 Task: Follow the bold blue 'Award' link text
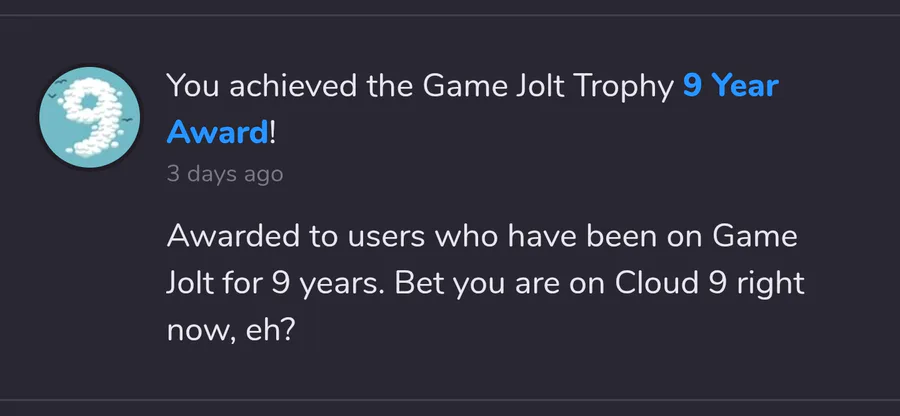217,132
